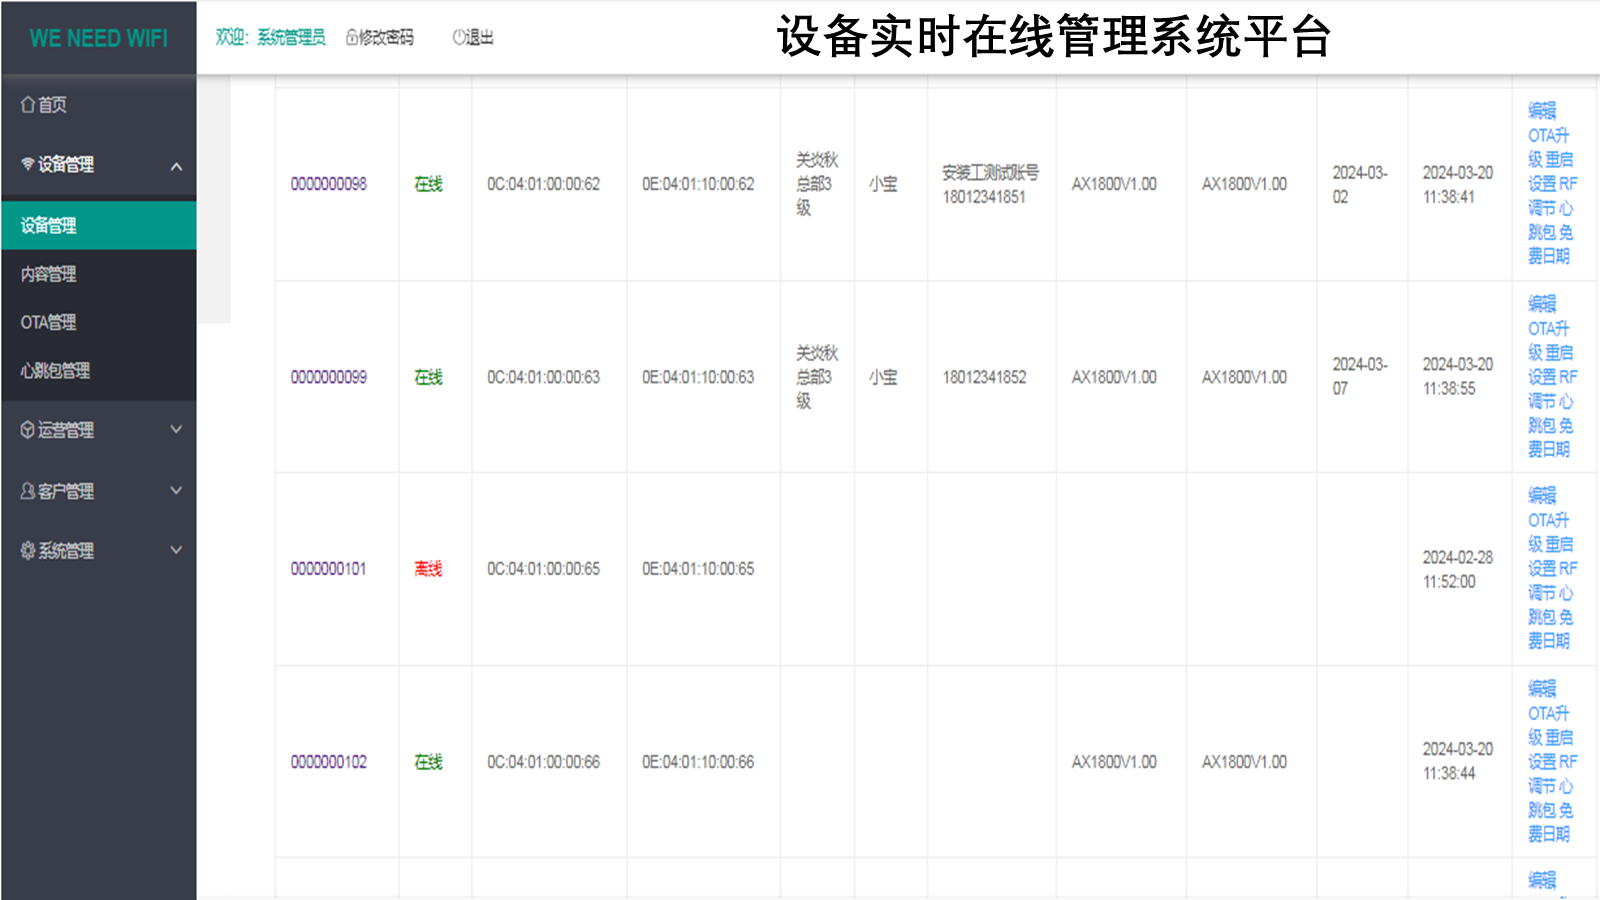Click the 运营管理 shield icon

coord(28,430)
